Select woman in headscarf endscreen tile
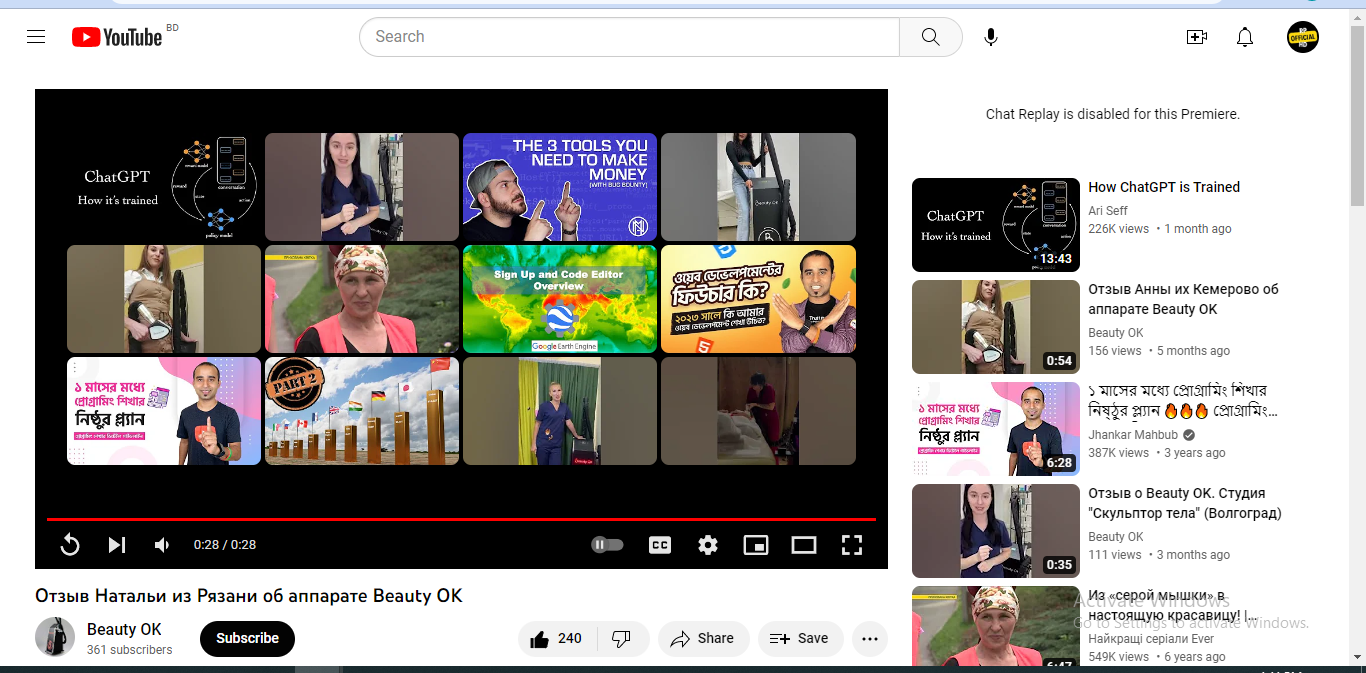The image size is (1366, 673). tap(362, 299)
